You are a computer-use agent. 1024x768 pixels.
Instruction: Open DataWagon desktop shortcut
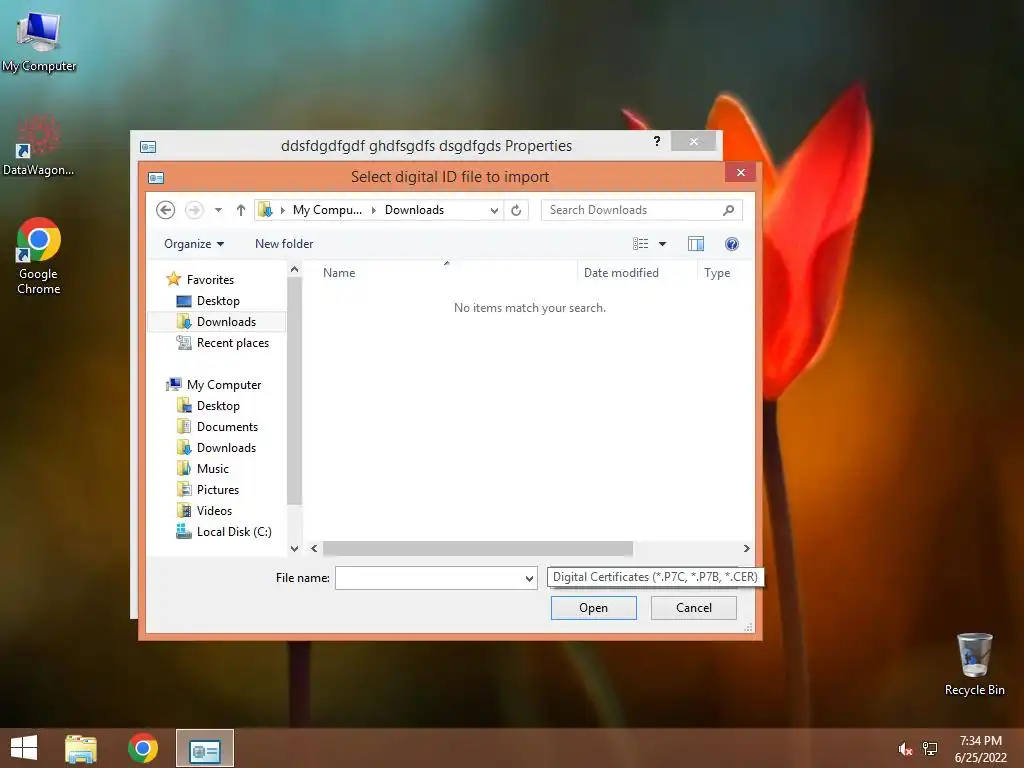pos(38,146)
